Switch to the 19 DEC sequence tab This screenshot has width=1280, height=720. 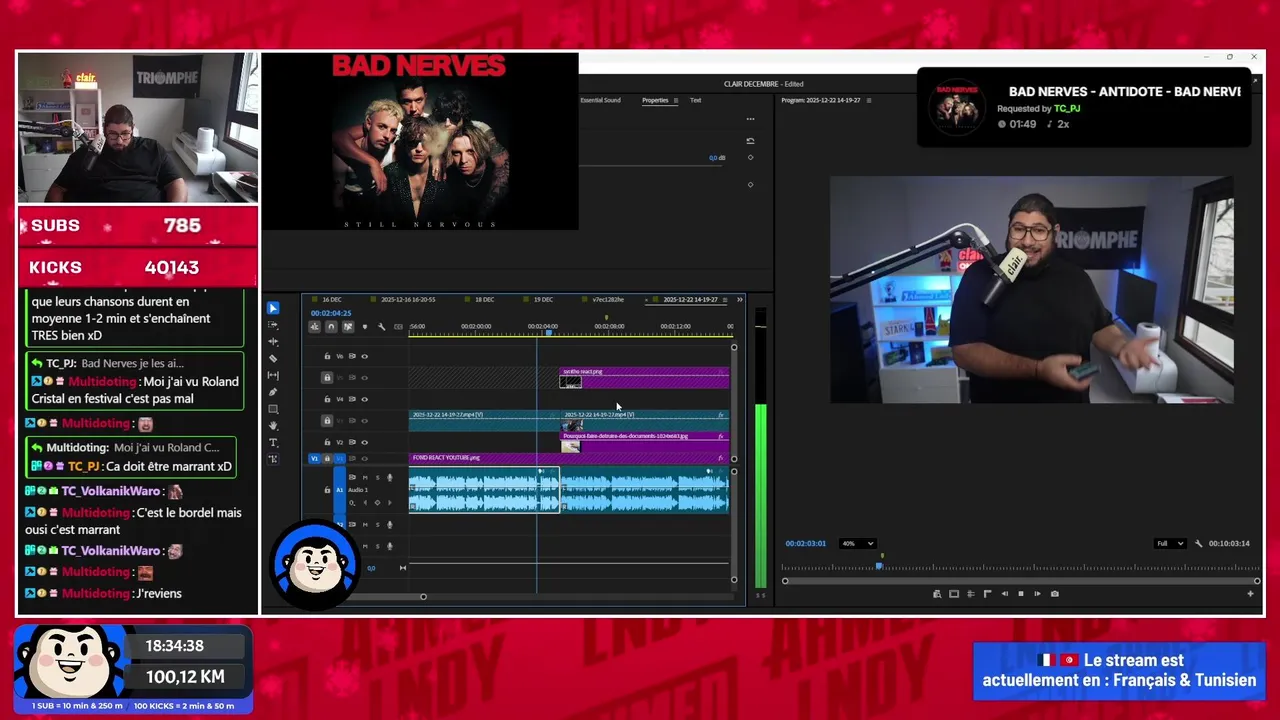[x=543, y=299]
